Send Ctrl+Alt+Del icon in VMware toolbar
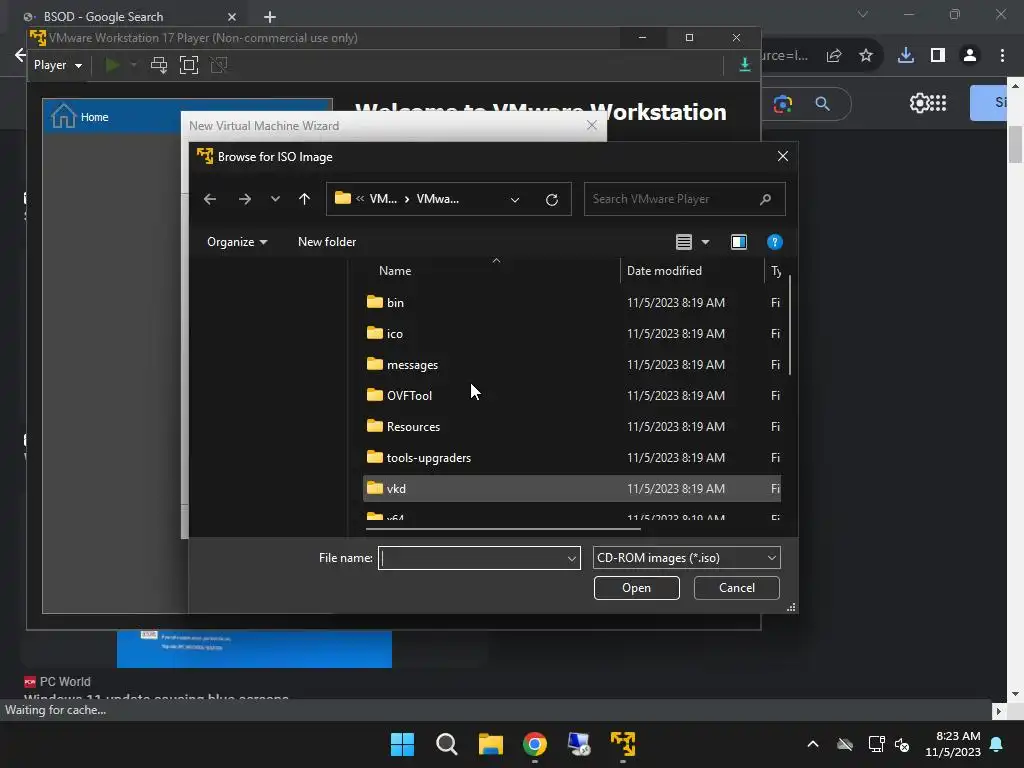Viewport: 1024px width, 768px height. (x=159, y=65)
